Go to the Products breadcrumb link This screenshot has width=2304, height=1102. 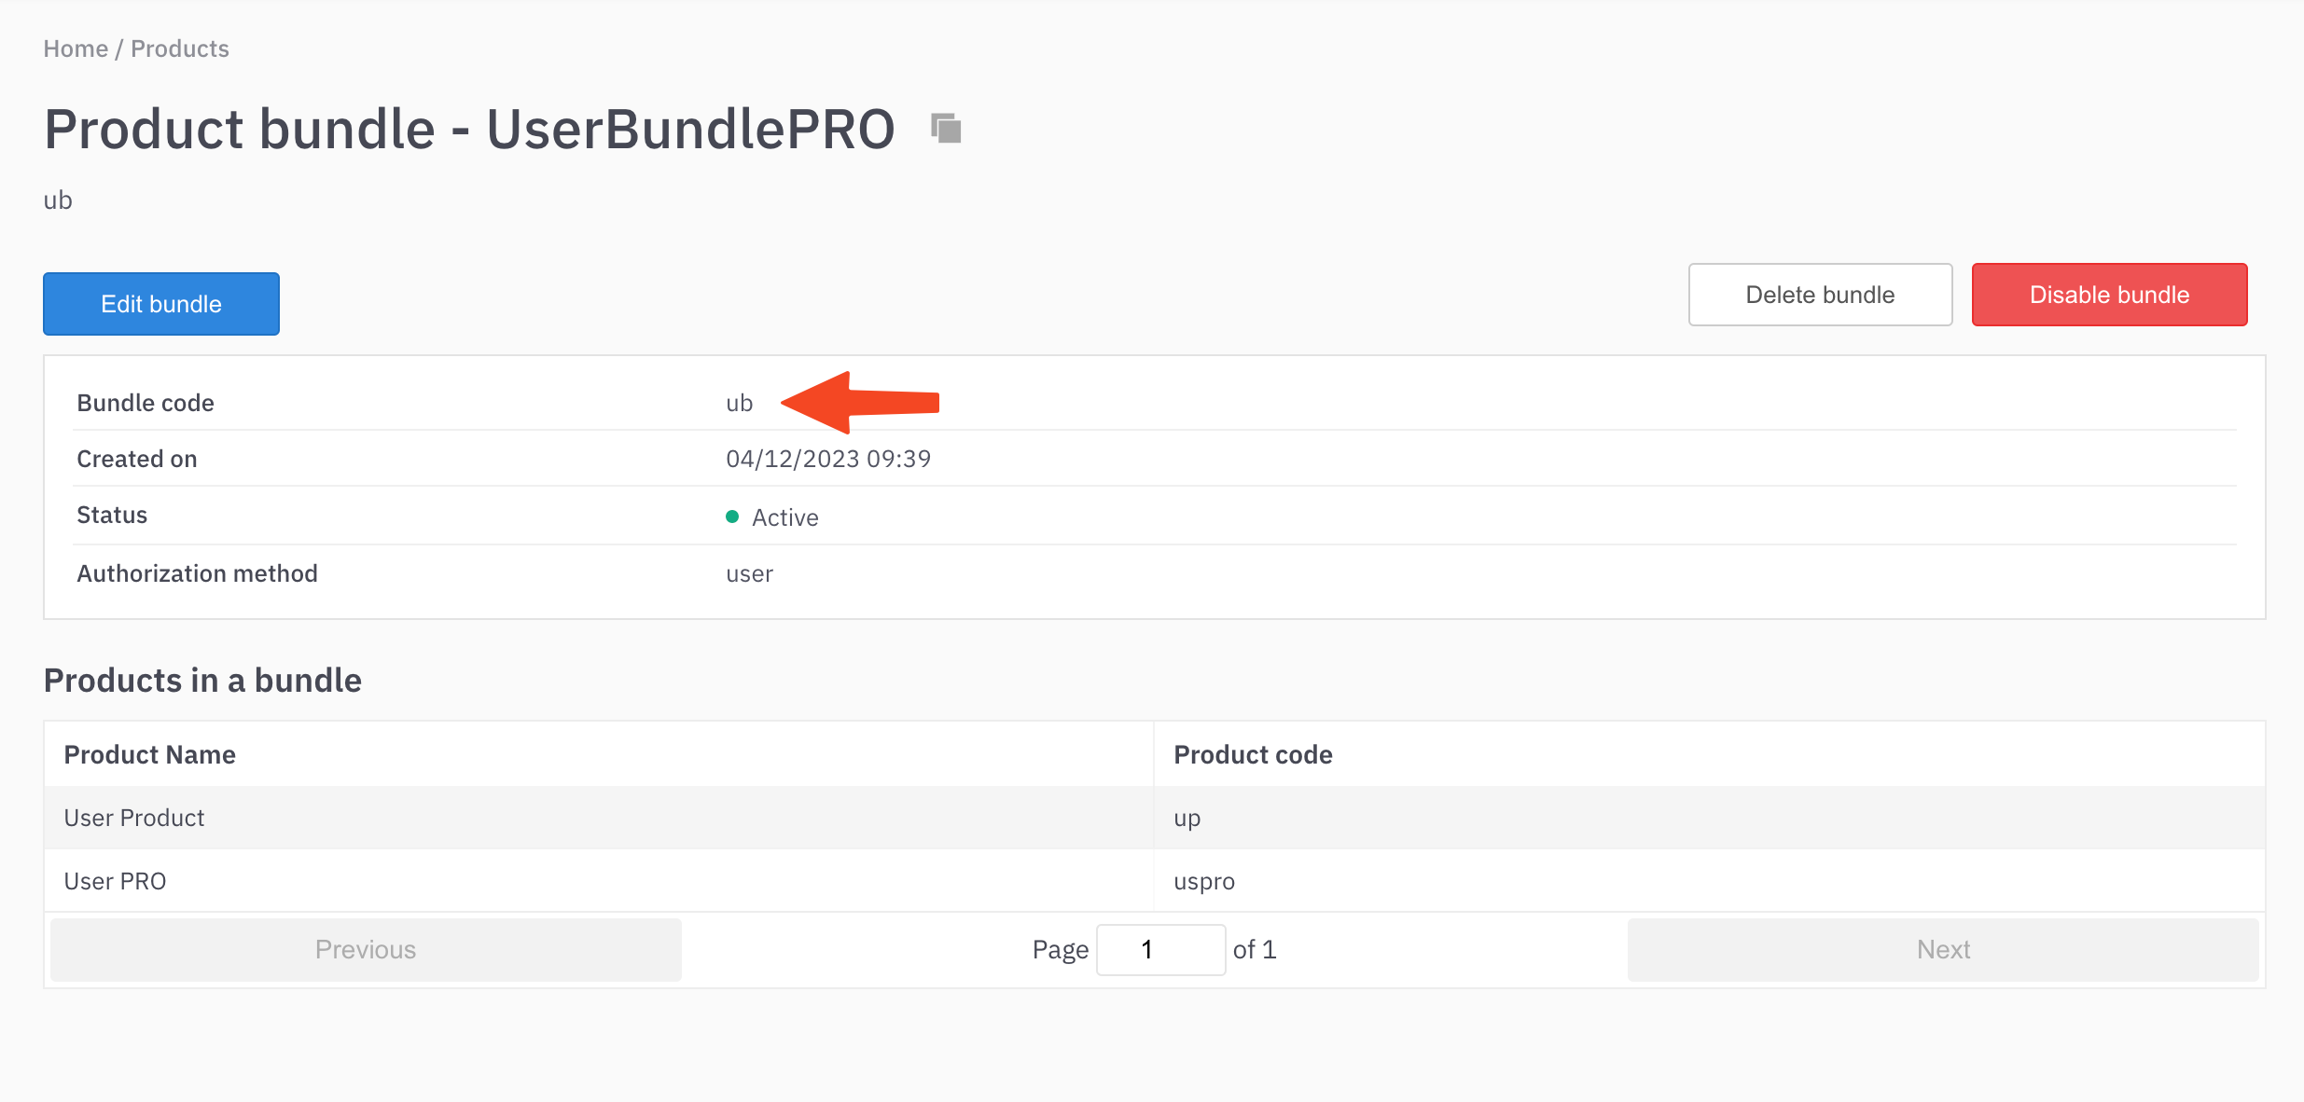point(180,48)
